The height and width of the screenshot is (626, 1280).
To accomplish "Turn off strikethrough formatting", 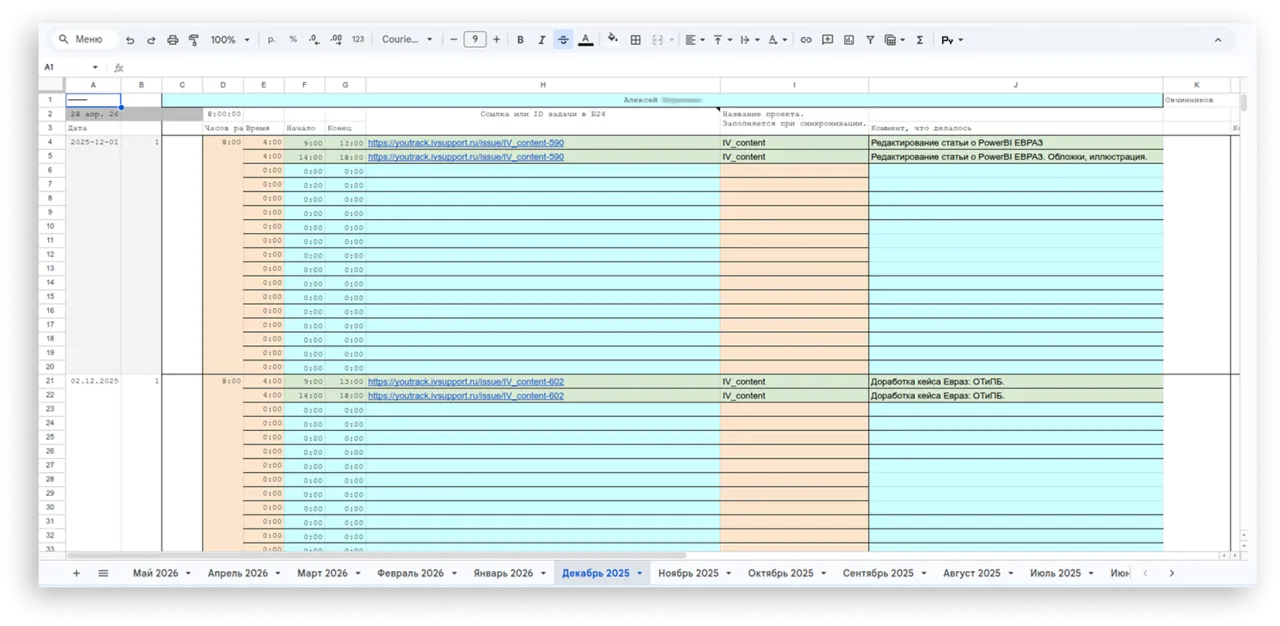I will [x=563, y=40].
